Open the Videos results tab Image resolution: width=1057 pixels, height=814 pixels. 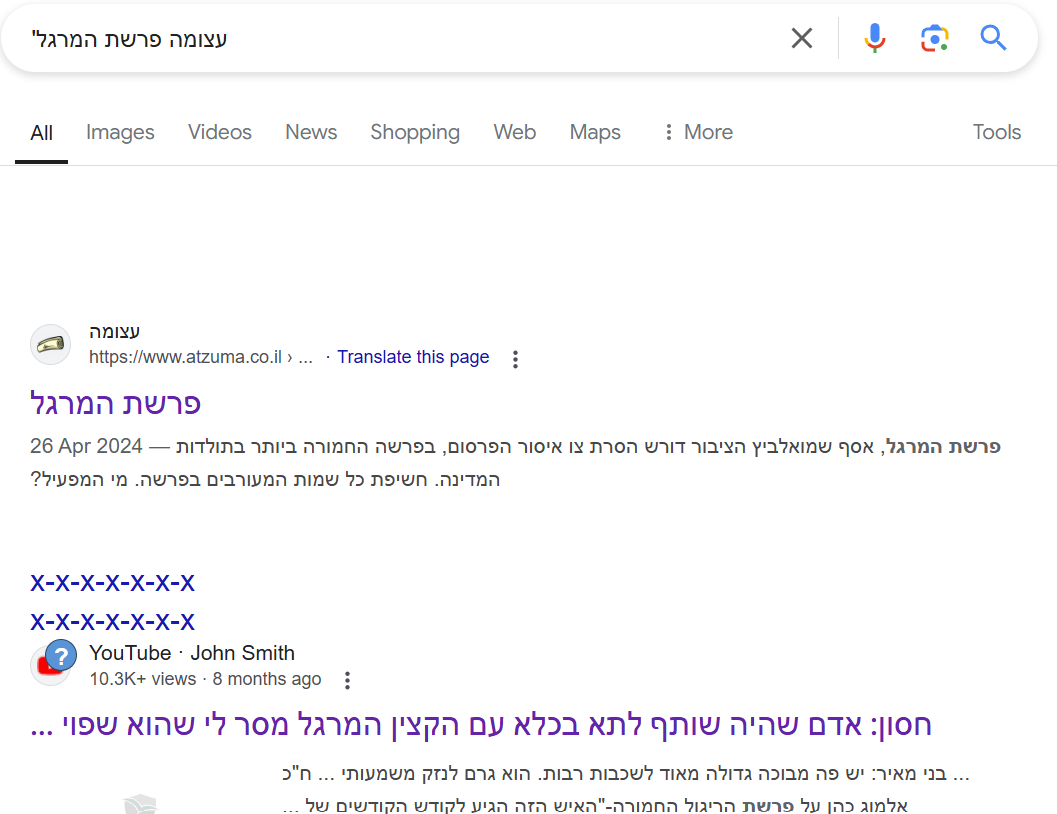click(219, 132)
